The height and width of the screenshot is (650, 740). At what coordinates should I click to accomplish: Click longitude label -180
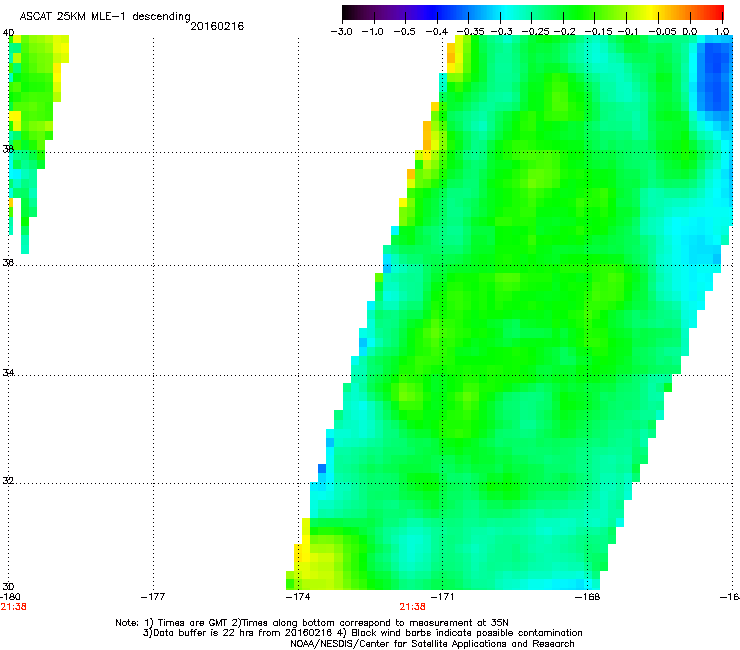(x=10, y=597)
